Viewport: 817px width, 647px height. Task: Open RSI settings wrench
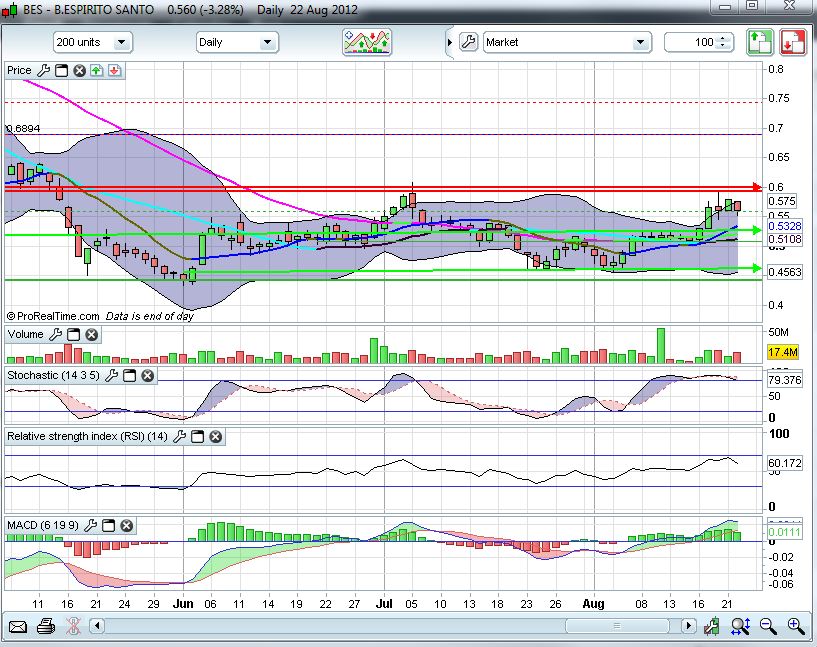click(179, 437)
